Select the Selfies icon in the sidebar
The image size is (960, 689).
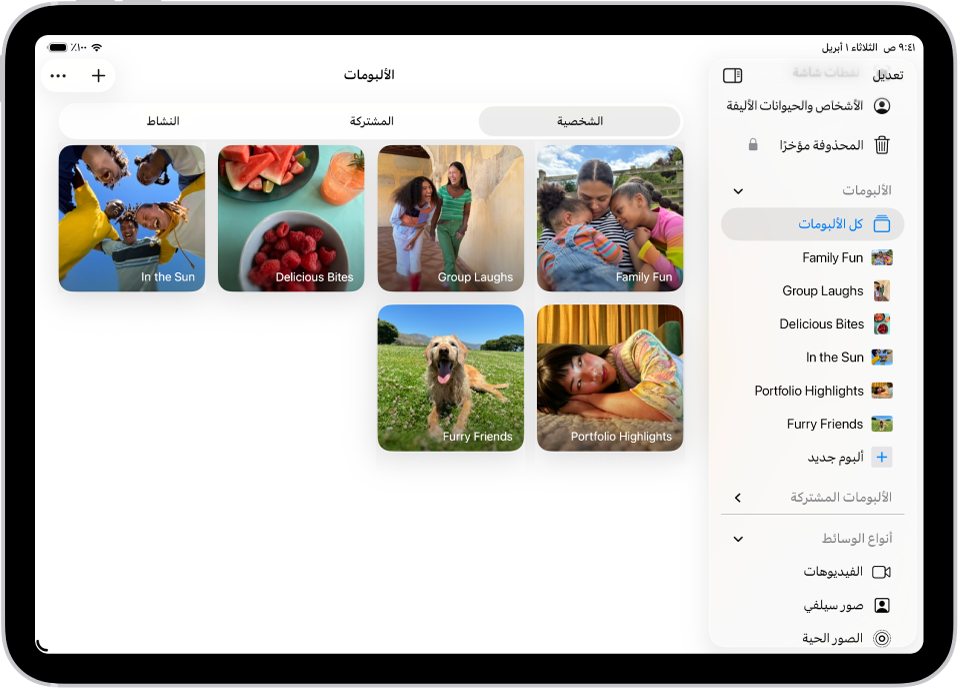pos(881,604)
